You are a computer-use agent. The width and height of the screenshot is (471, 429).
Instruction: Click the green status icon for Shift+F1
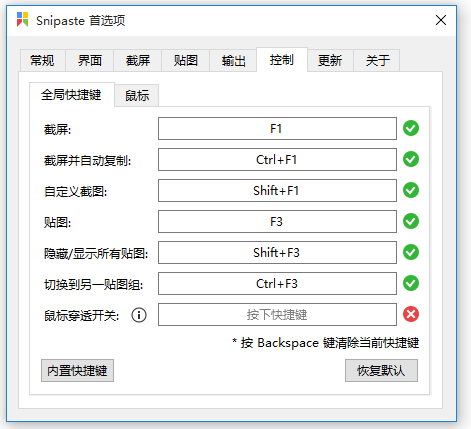click(411, 190)
